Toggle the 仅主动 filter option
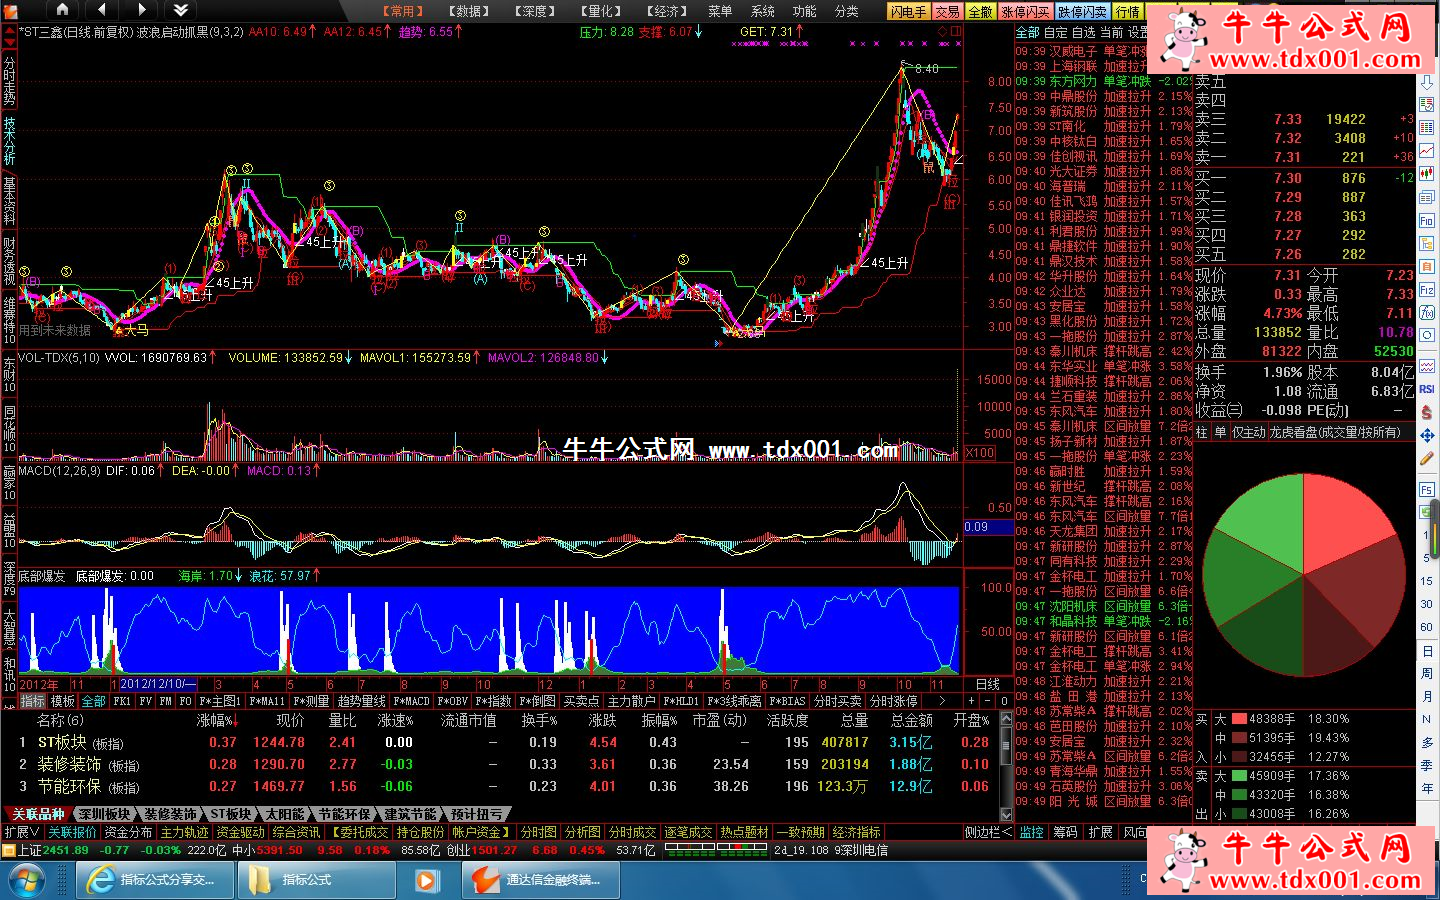 (x=1249, y=432)
